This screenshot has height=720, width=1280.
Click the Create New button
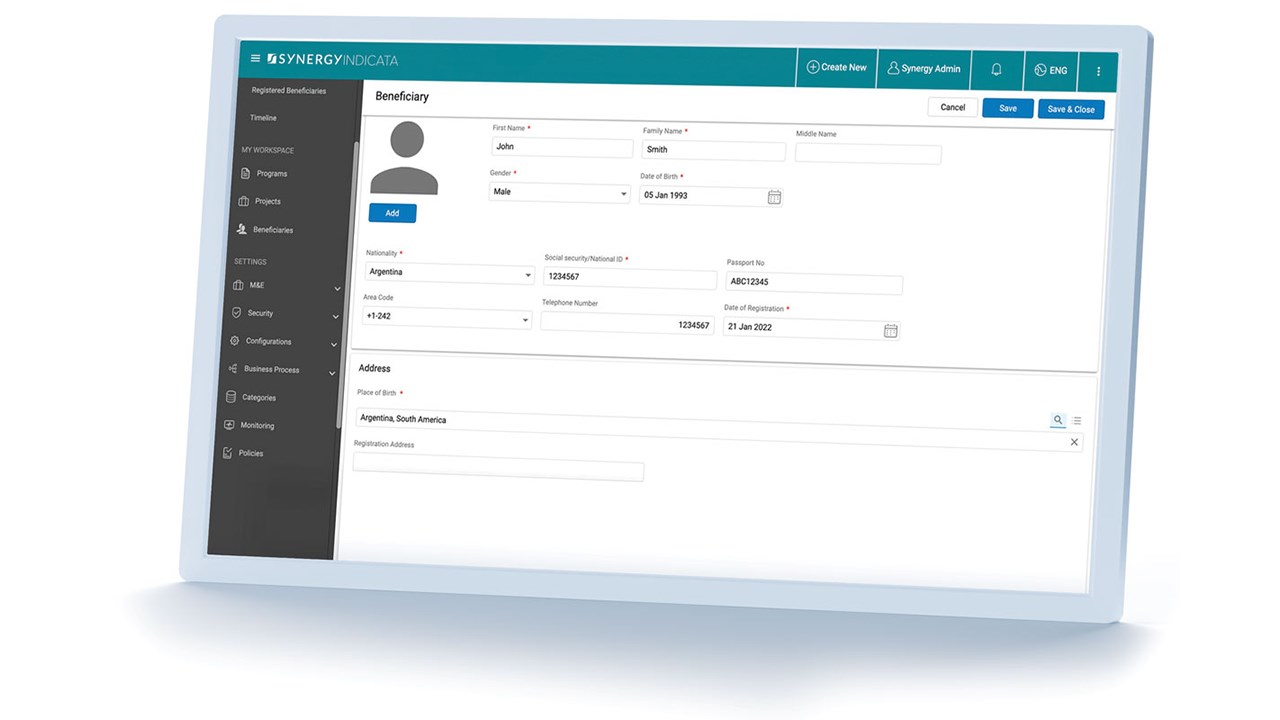837,67
